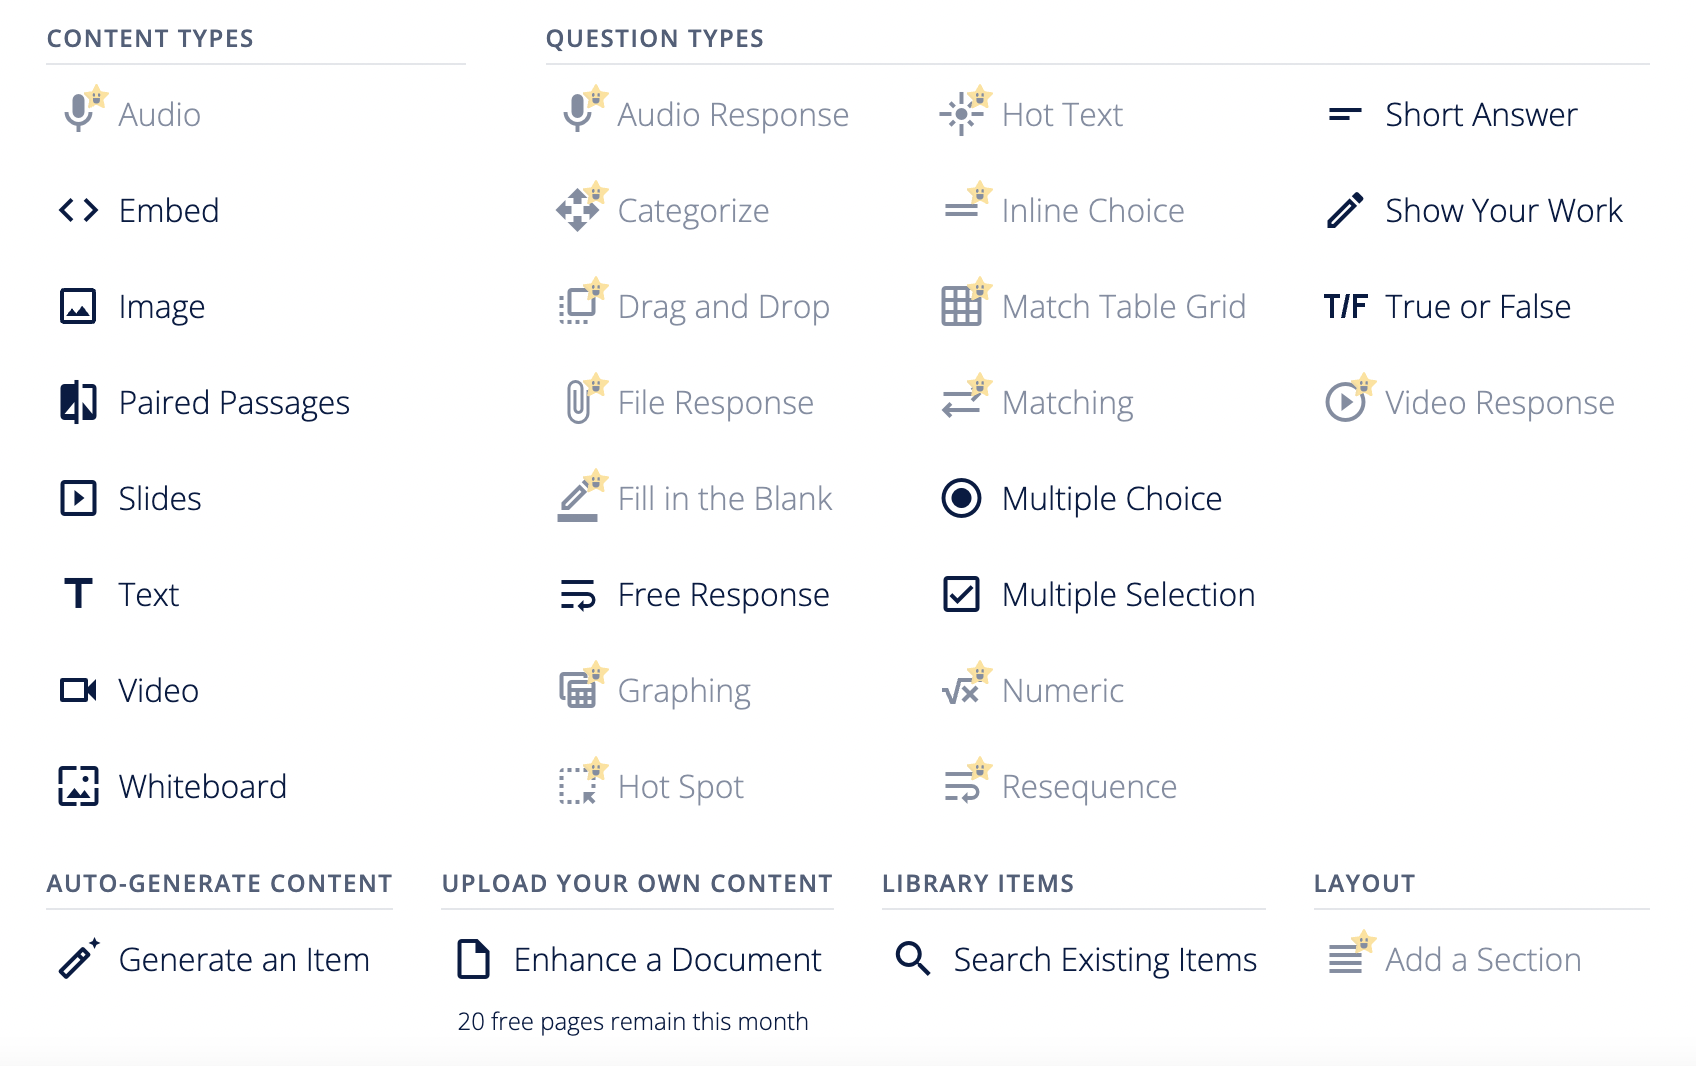The width and height of the screenshot is (1696, 1066).
Task: Open the Slides content type icon
Action: [x=78, y=498]
